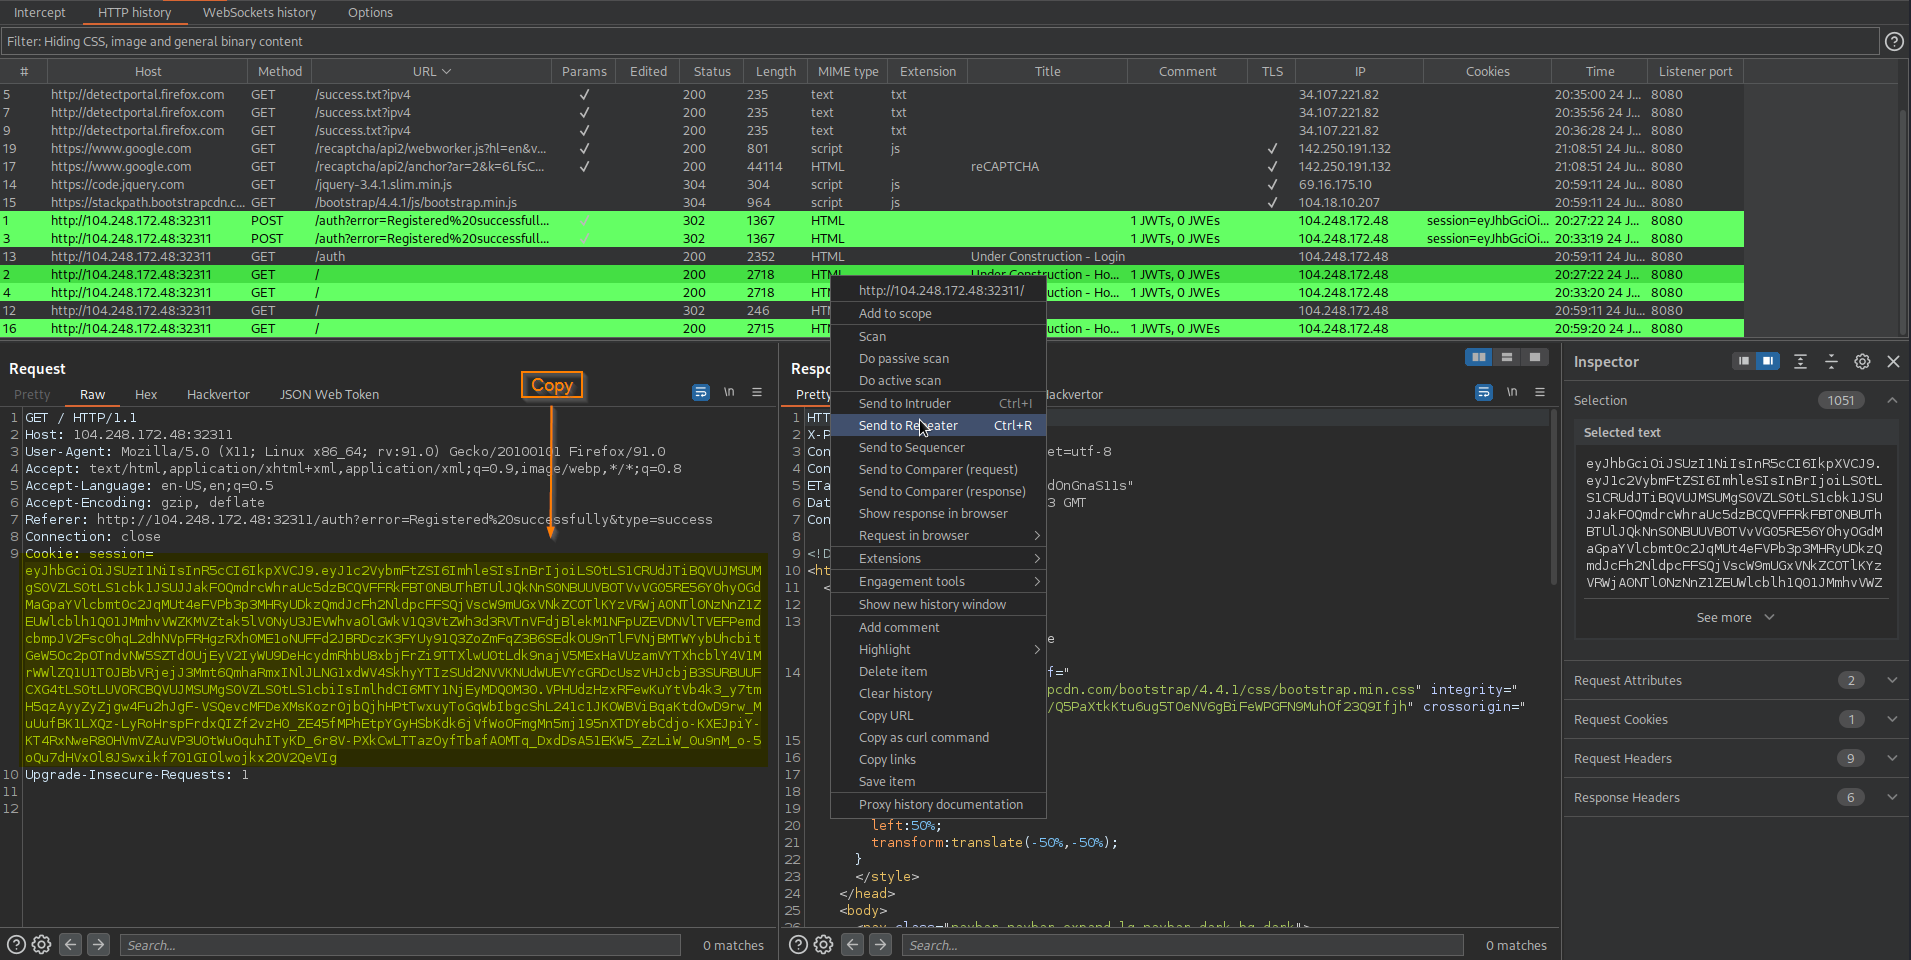Sort history by URL column header
1911x960 pixels.
pyautogui.click(x=431, y=71)
